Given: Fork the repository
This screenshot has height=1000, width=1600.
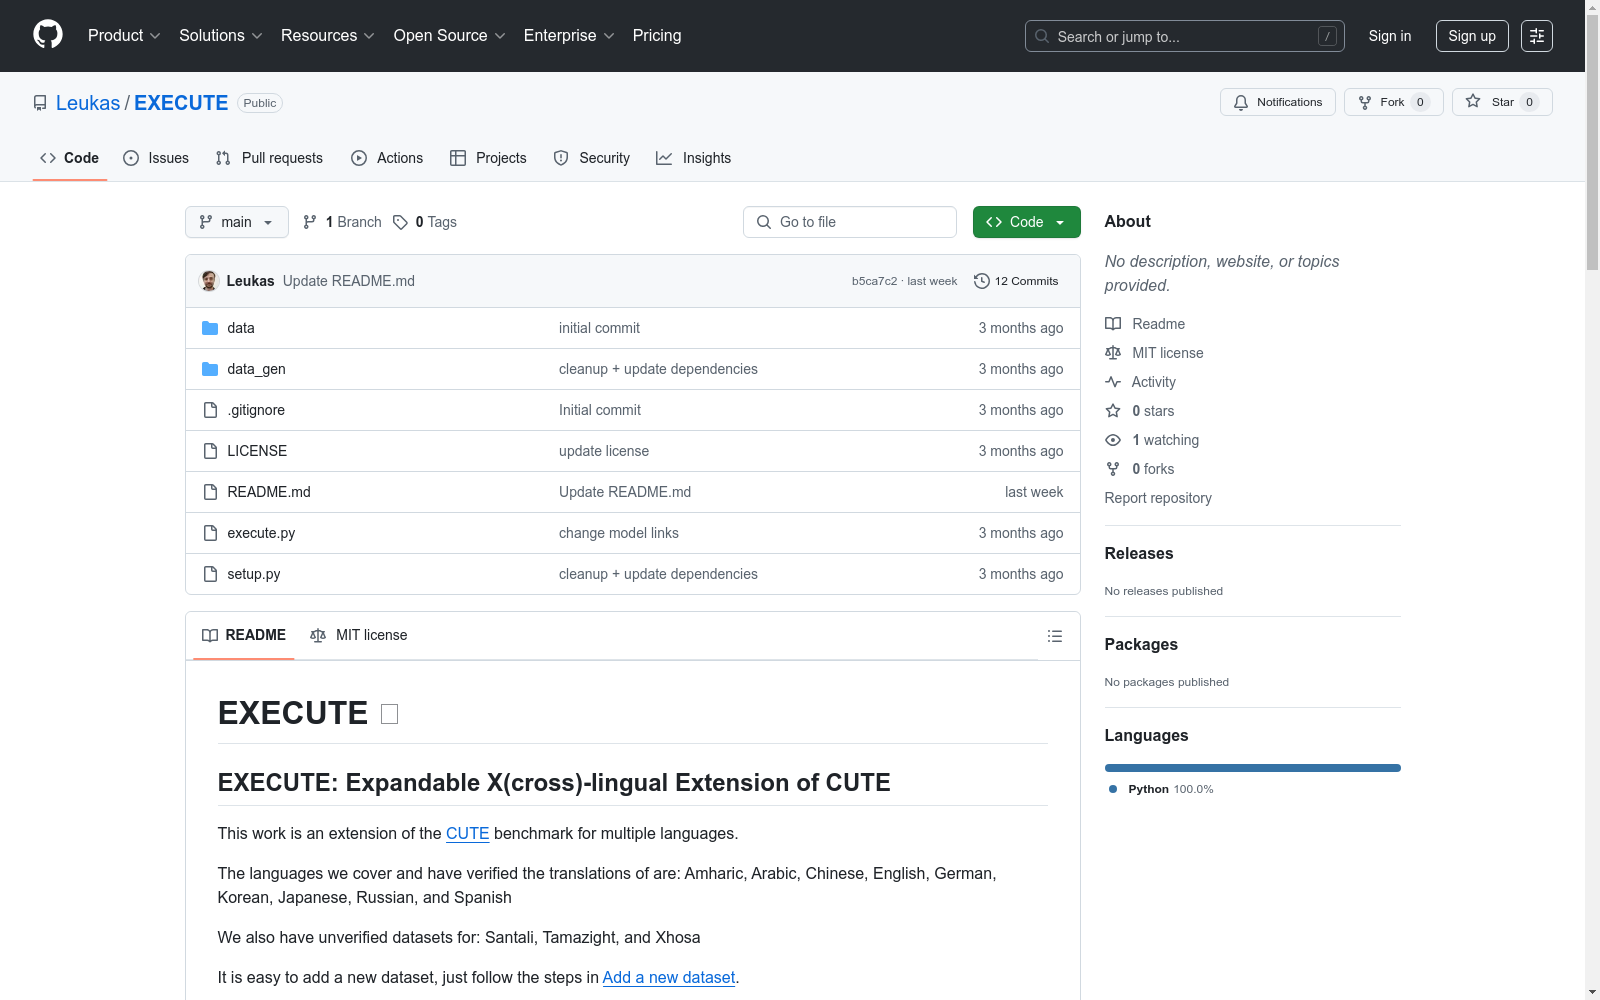Looking at the screenshot, I should tap(1394, 102).
